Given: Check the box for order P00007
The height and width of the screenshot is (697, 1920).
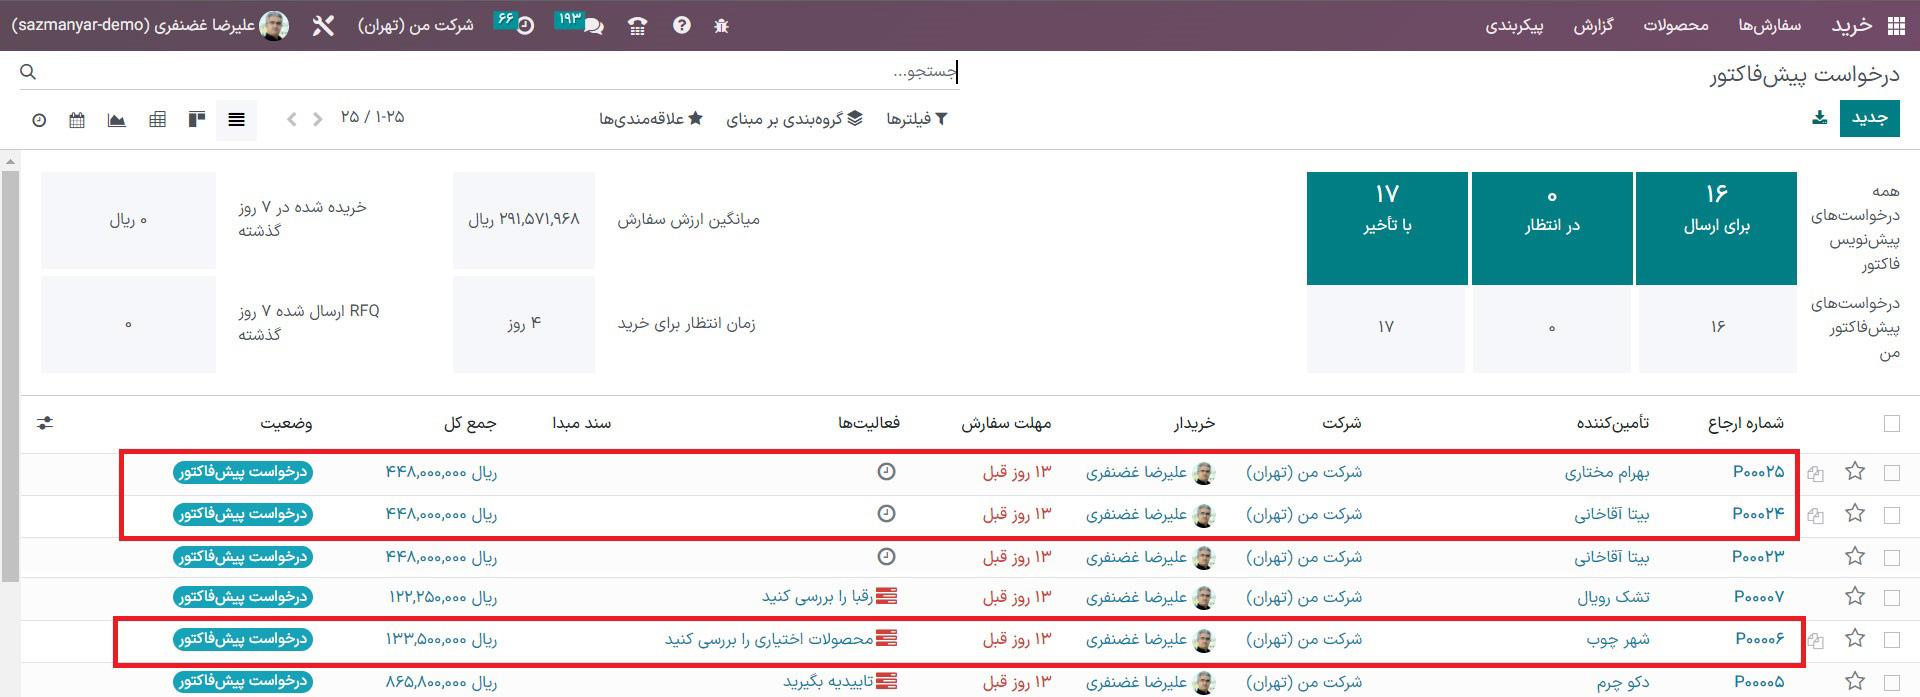Looking at the screenshot, I should [x=1891, y=598].
